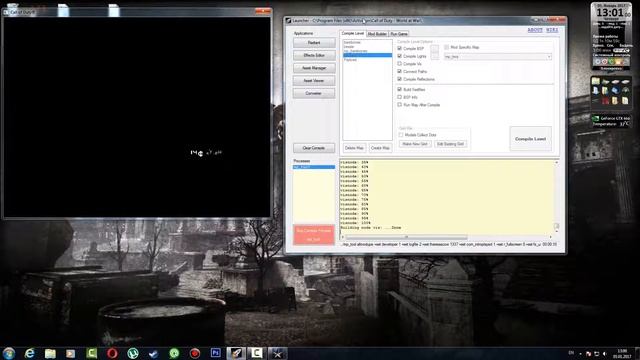
Task: Click the Converter button
Action: click(314, 93)
